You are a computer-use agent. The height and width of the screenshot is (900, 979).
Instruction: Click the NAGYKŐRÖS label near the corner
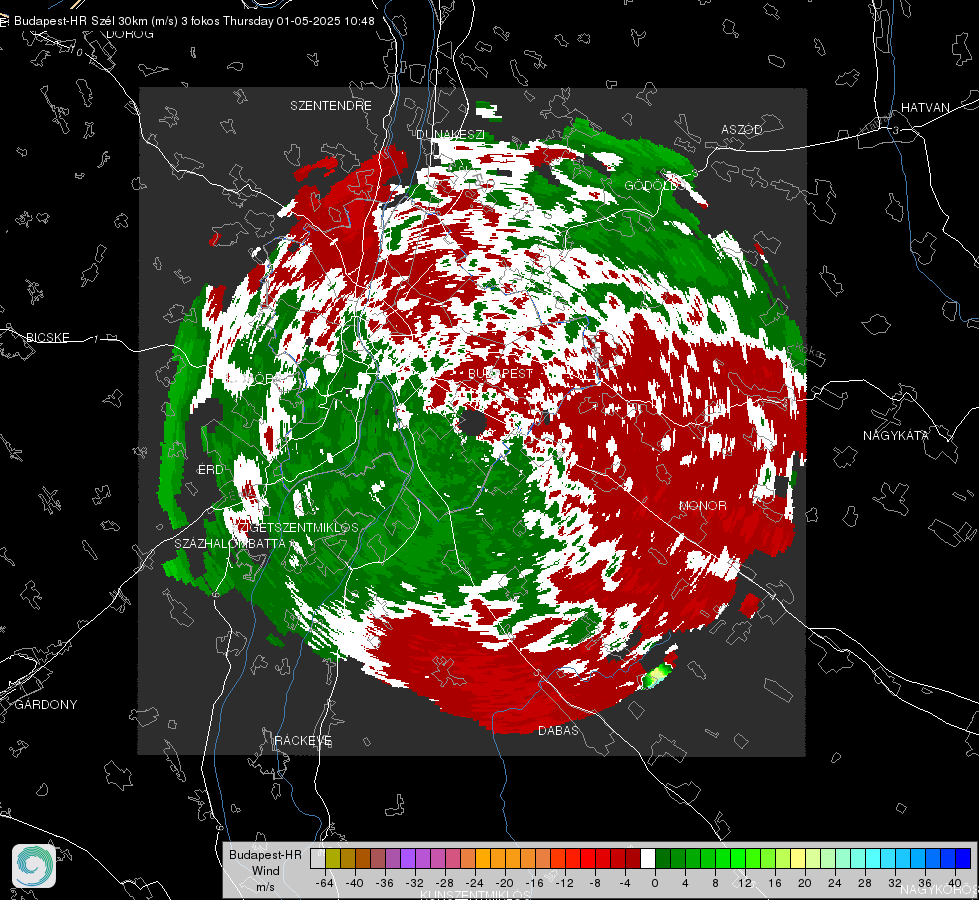tap(938, 889)
